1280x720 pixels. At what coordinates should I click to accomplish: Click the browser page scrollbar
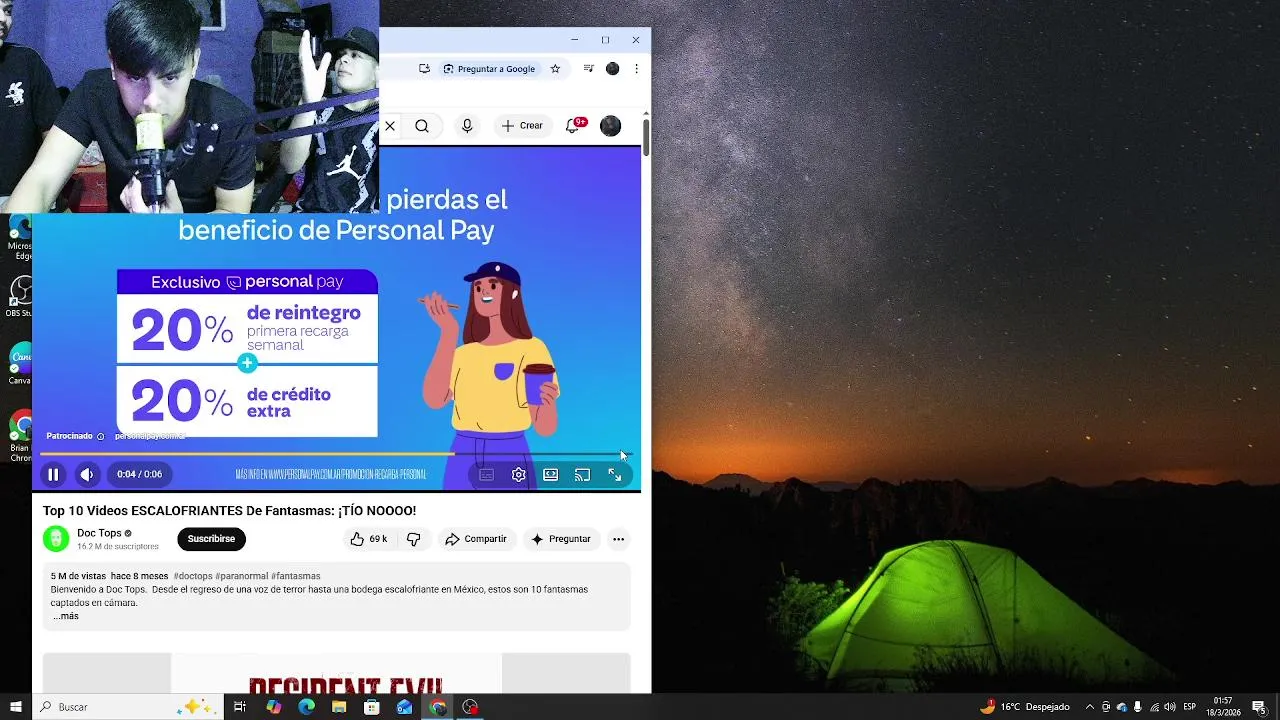[646, 137]
